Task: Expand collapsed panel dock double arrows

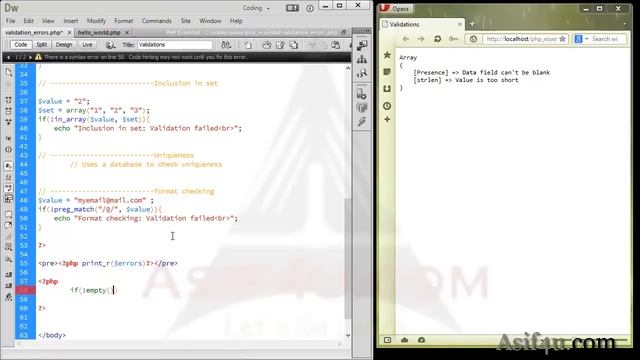Action: click(367, 31)
